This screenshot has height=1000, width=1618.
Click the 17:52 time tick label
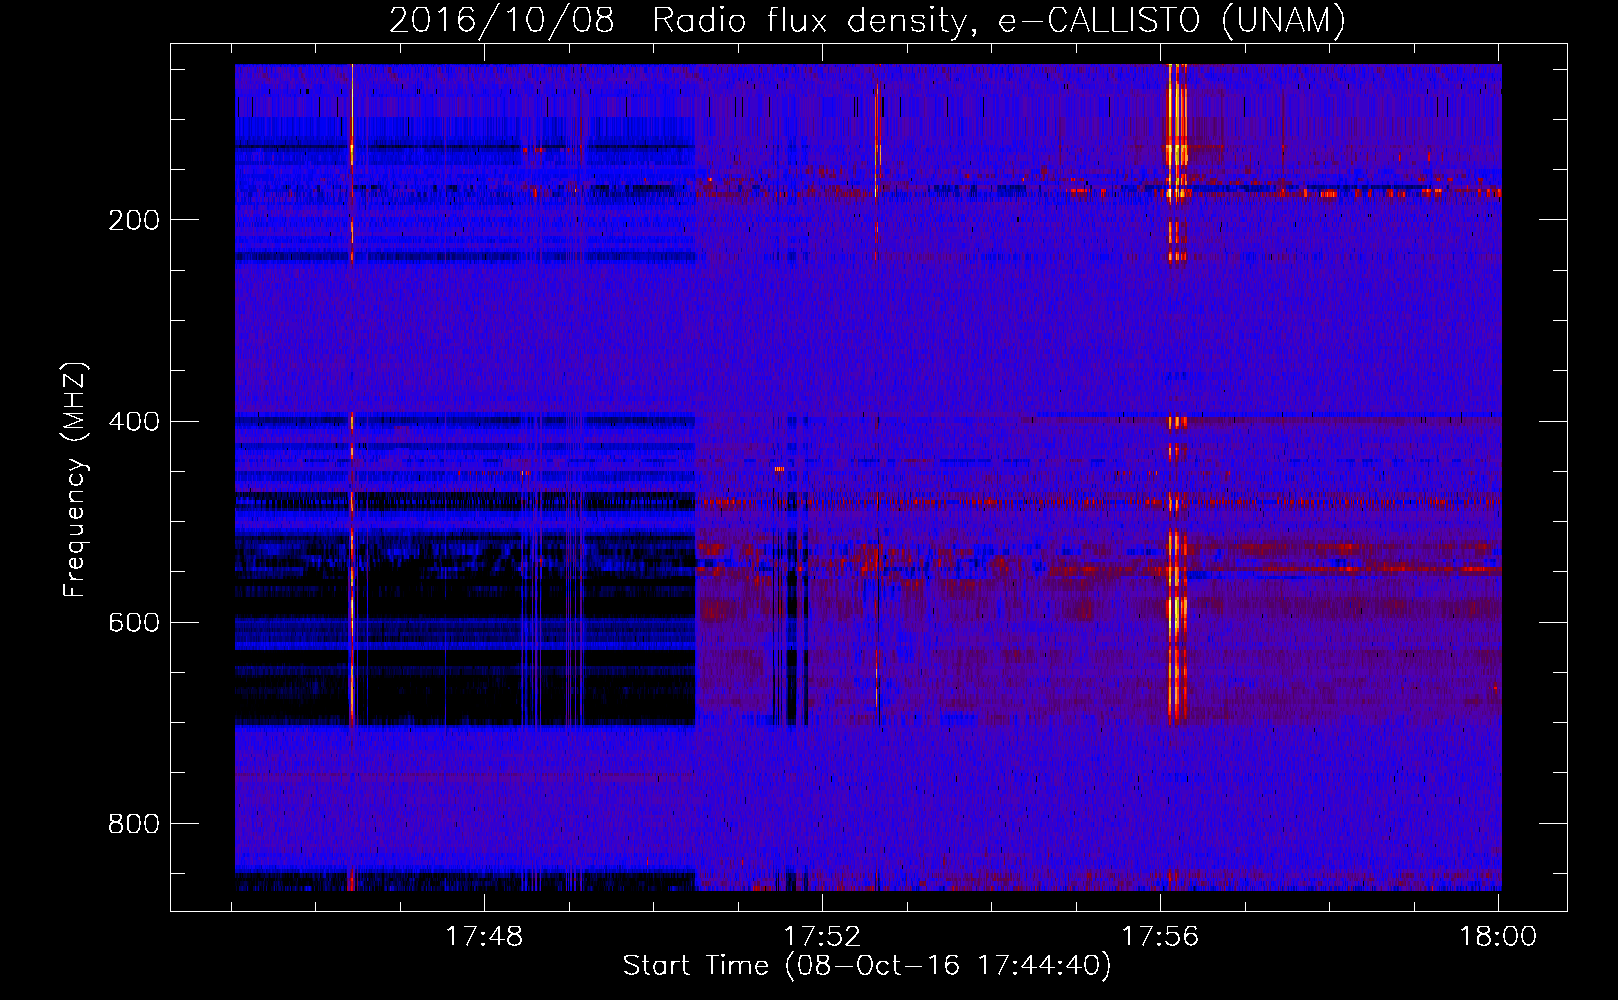[x=822, y=937]
